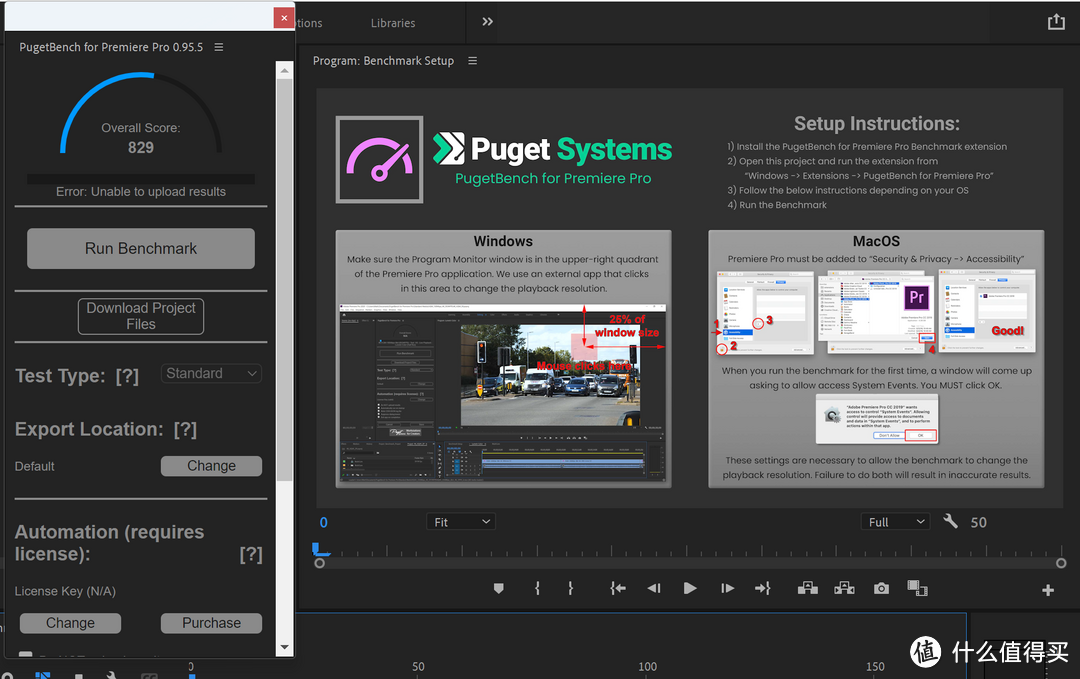Select the Program: Benchmark Setup panel tab
1080x679 pixels.
point(383,61)
